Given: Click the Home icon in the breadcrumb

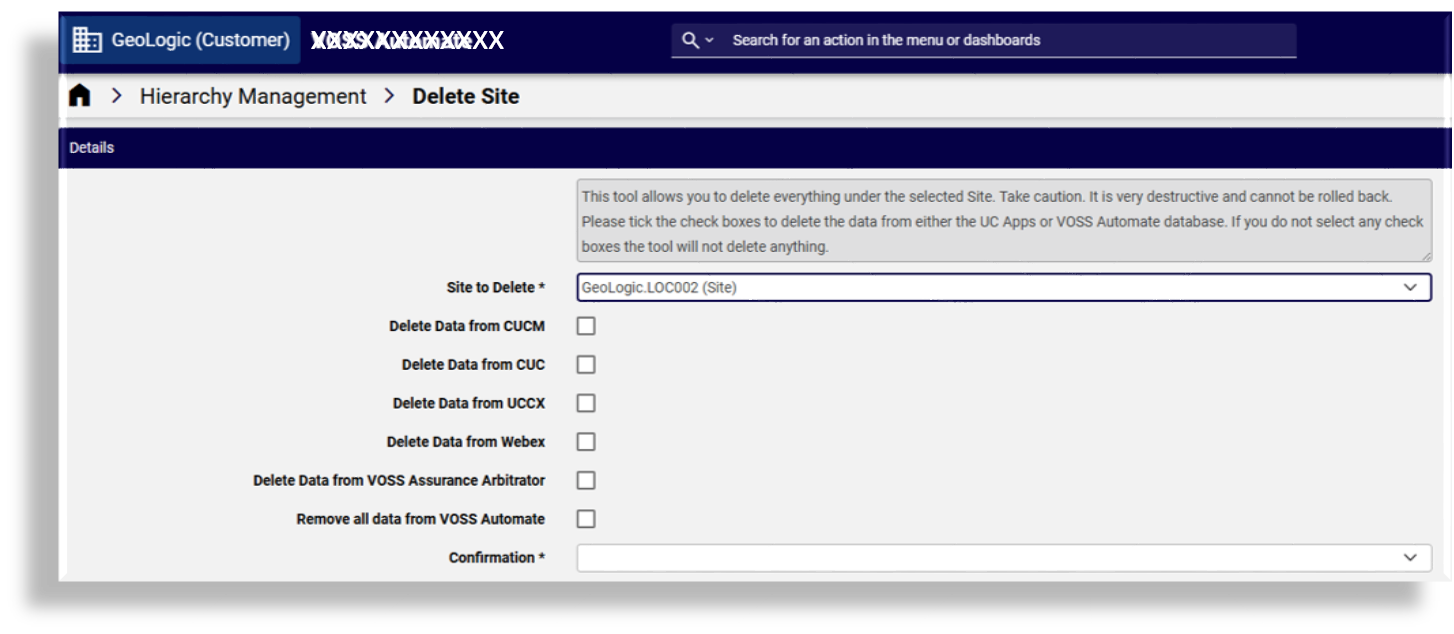Looking at the screenshot, I should pyautogui.click(x=79, y=95).
